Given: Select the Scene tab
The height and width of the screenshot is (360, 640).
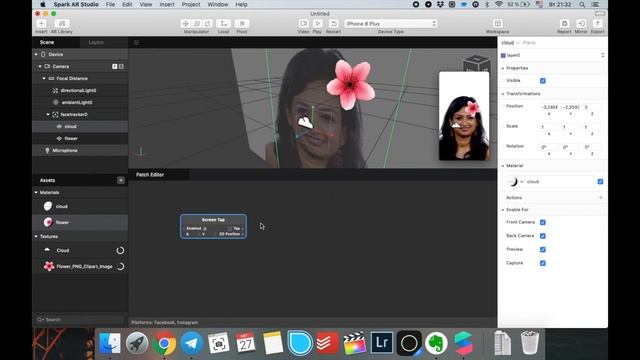Looking at the screenshot, I should (x=47, y=42).
